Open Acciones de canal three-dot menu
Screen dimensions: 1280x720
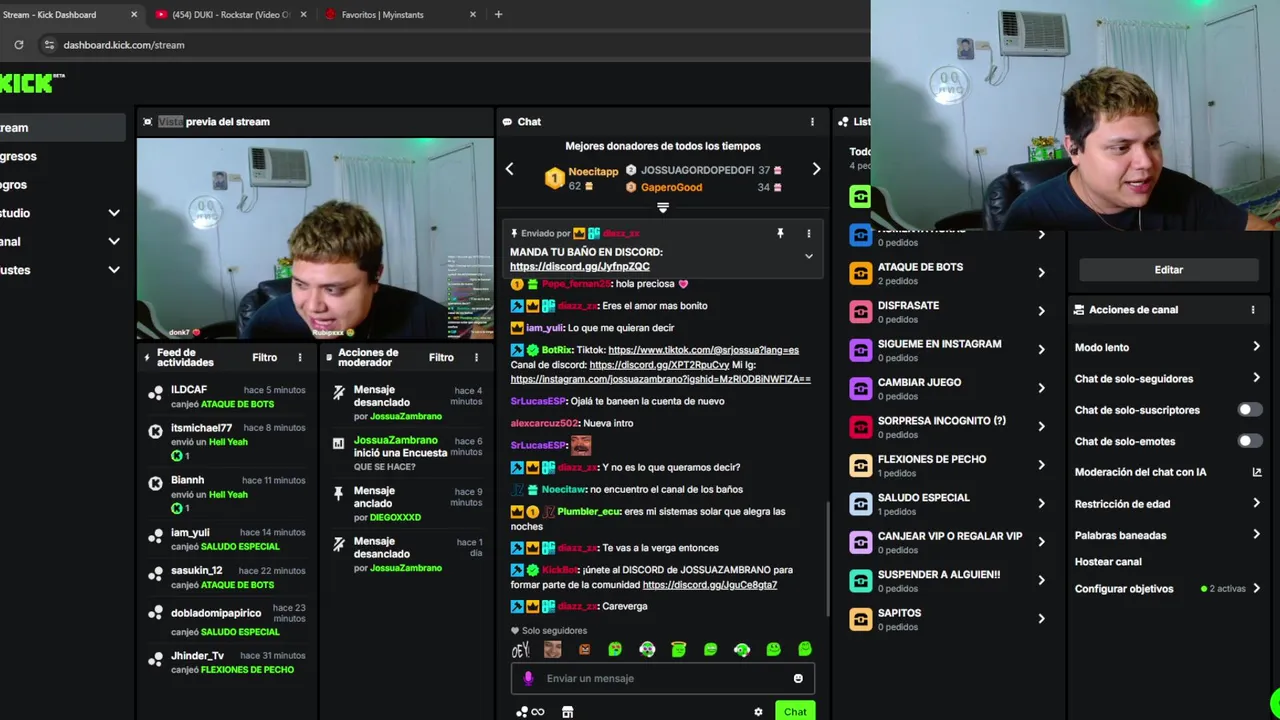(x=1252, y=310)
